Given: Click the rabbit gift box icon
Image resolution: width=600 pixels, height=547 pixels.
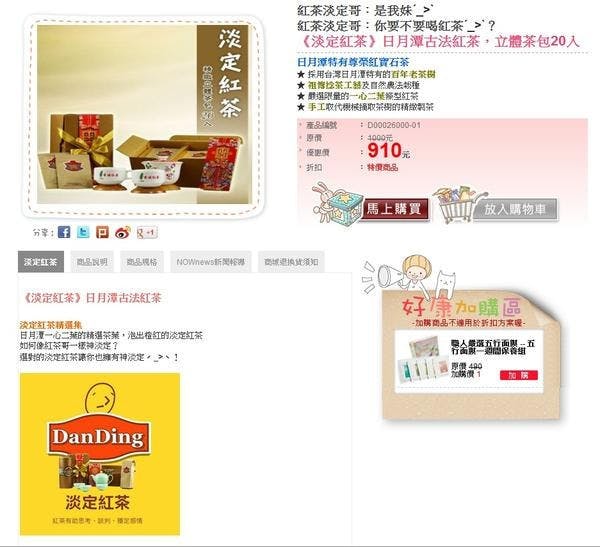Looking at the screenshot, I should pos(337,204).
